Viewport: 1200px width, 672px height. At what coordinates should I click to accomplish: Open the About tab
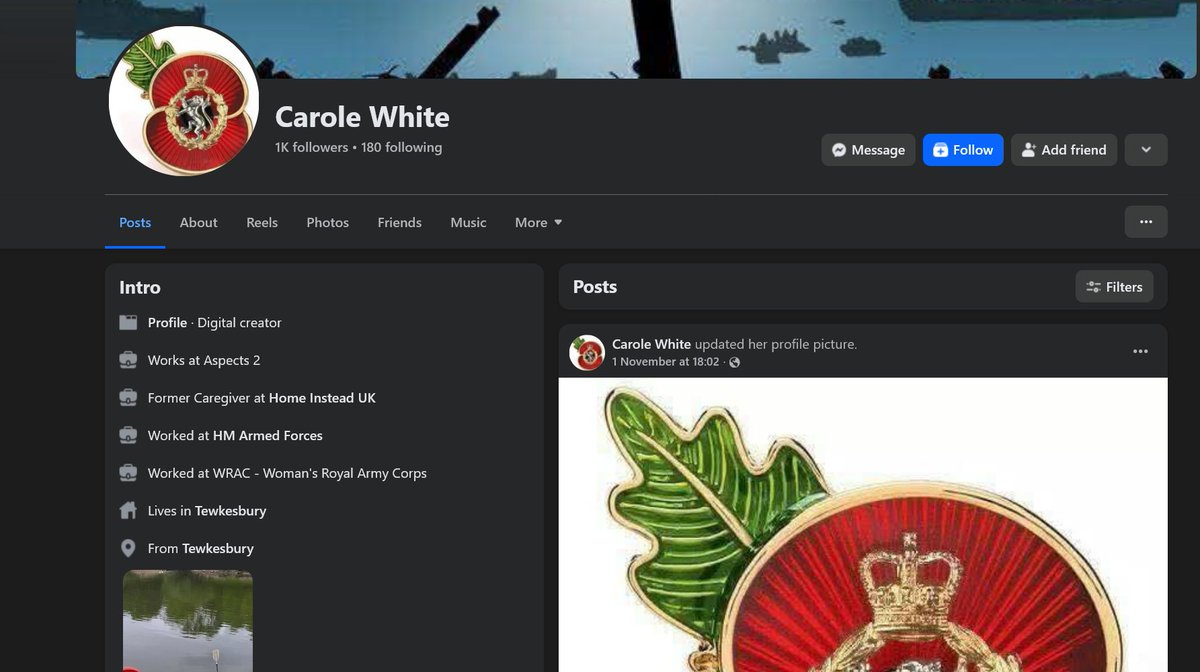pos(199,222)
